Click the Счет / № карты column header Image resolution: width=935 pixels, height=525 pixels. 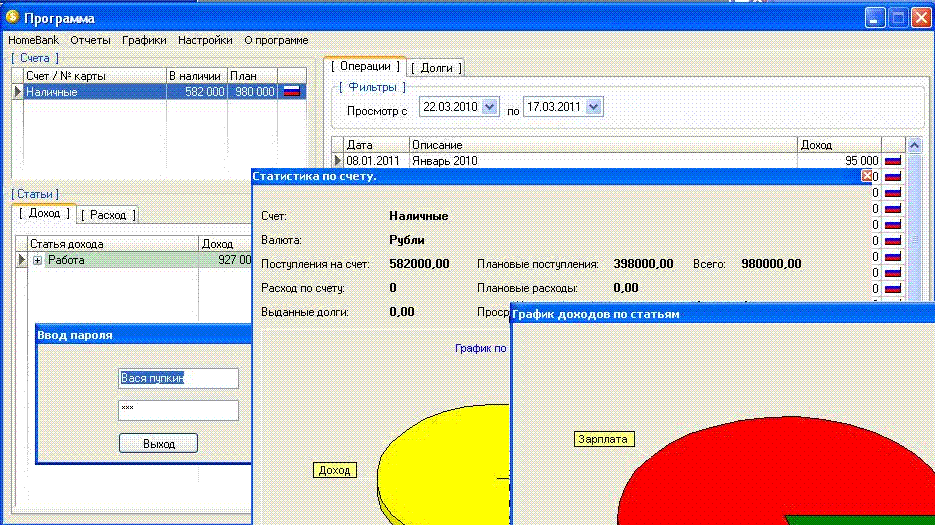(94, 76)
